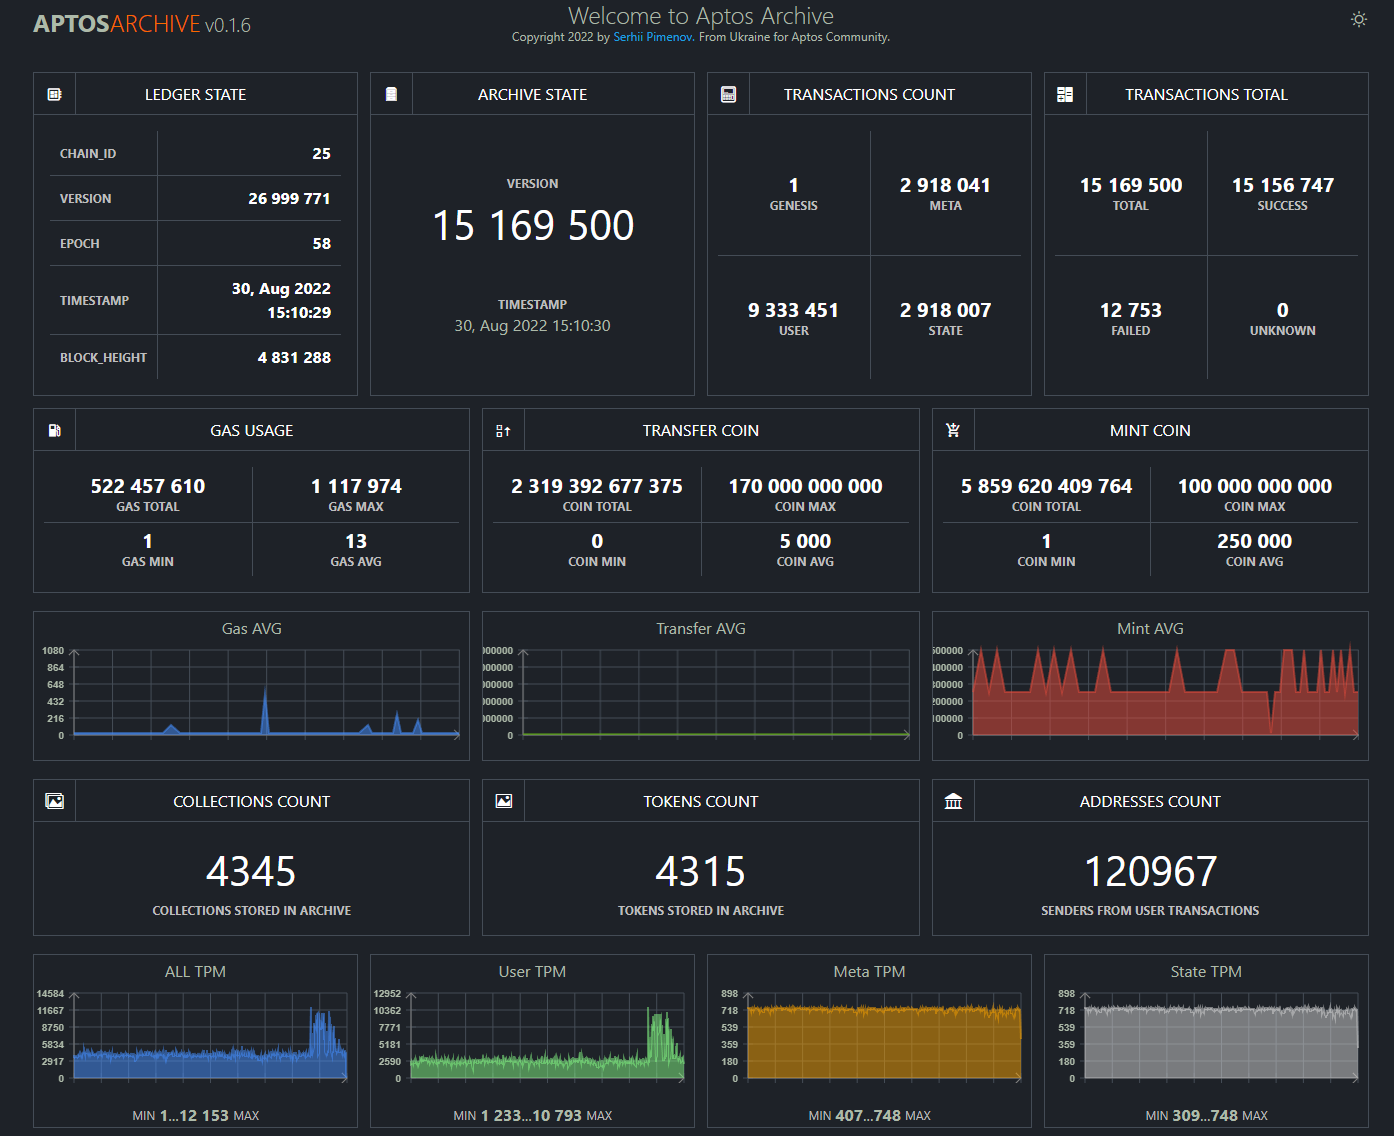Click FAILED total 12 753
This screenshot has width=1394, height=1136.
pos(1130,310)
